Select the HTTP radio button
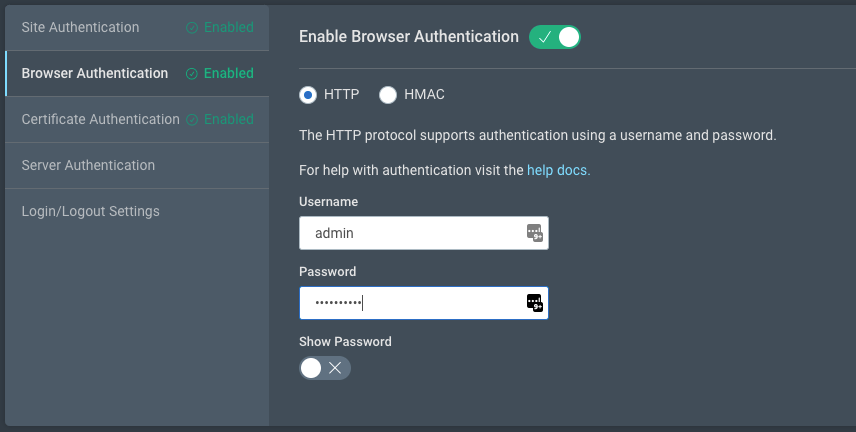The image size is (856, 432). (308, 95)
